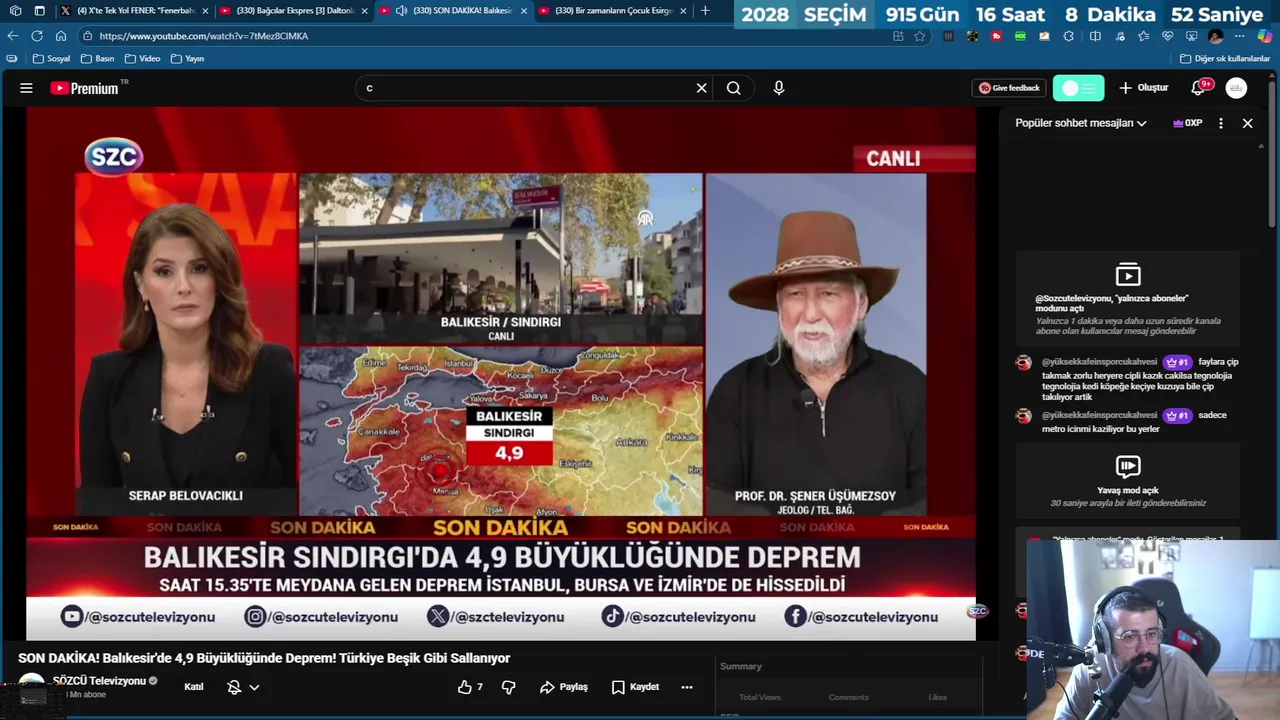Click the Oluştur create button
The image size is (1280, 720).
[x=1143, y=88]
